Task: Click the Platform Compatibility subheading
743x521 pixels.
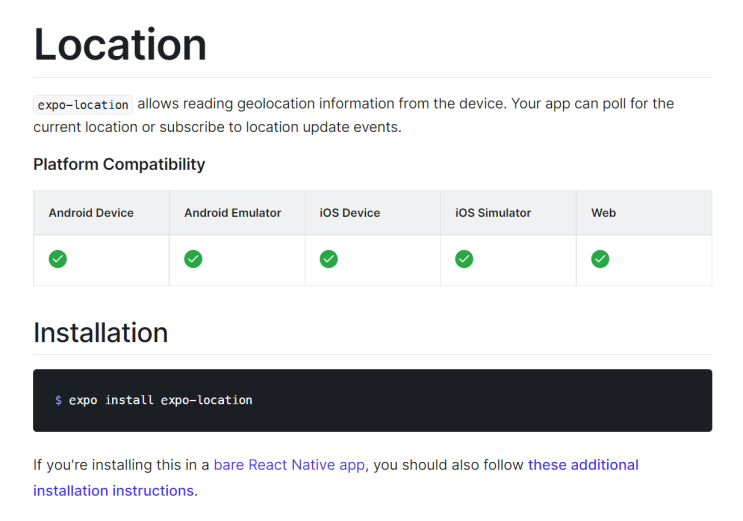Action: click(x=119, y=164)
